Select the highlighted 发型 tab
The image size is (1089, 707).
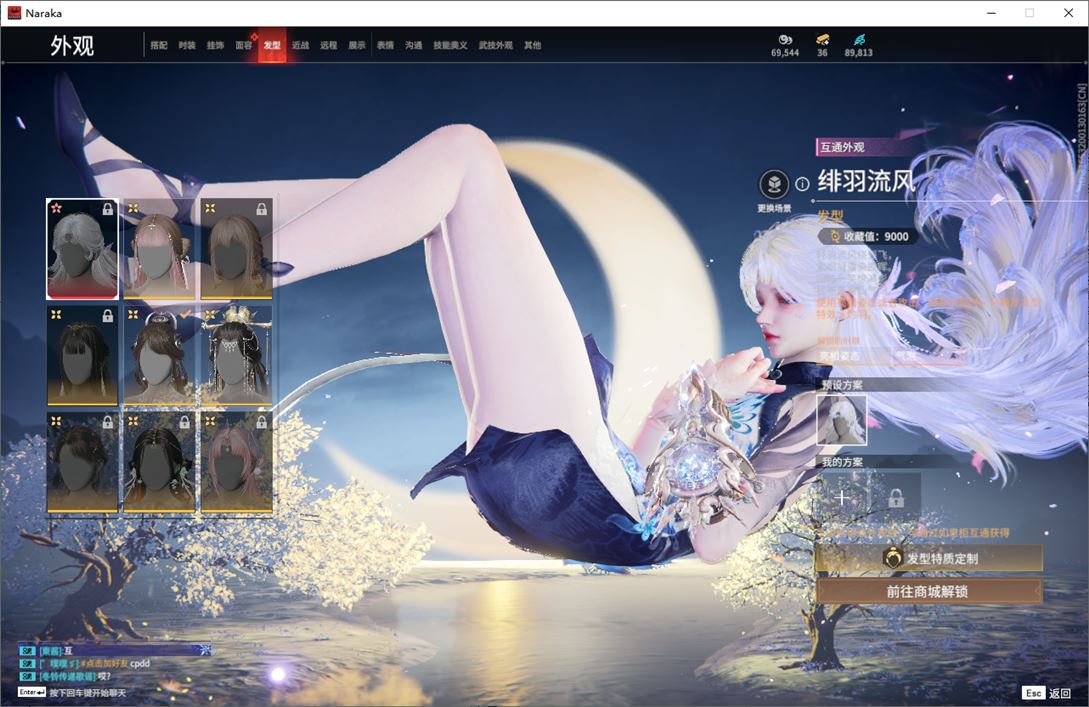click(272, 45)
